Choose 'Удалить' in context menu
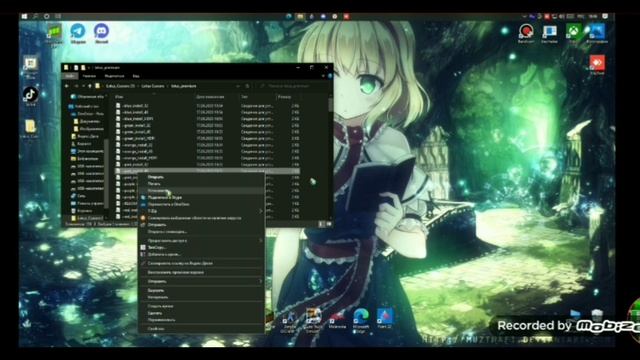The height and width of the screenshot is (360, 640). click(202, 313)
